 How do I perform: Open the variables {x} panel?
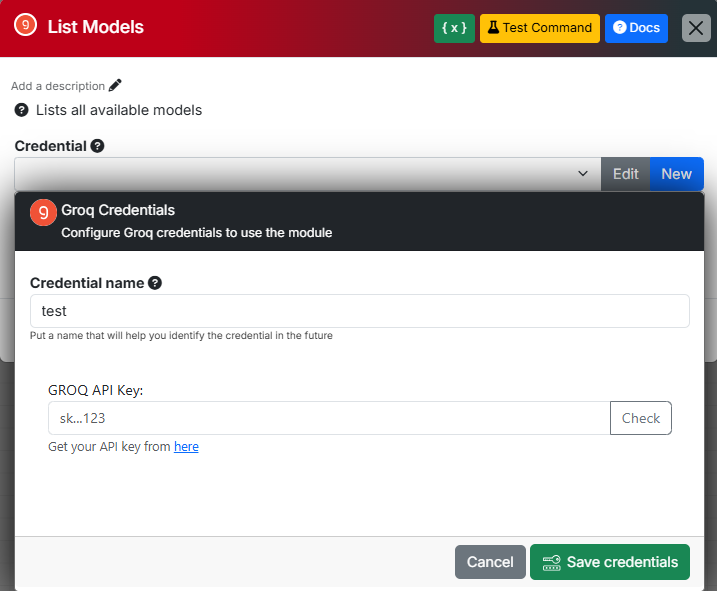454,28
